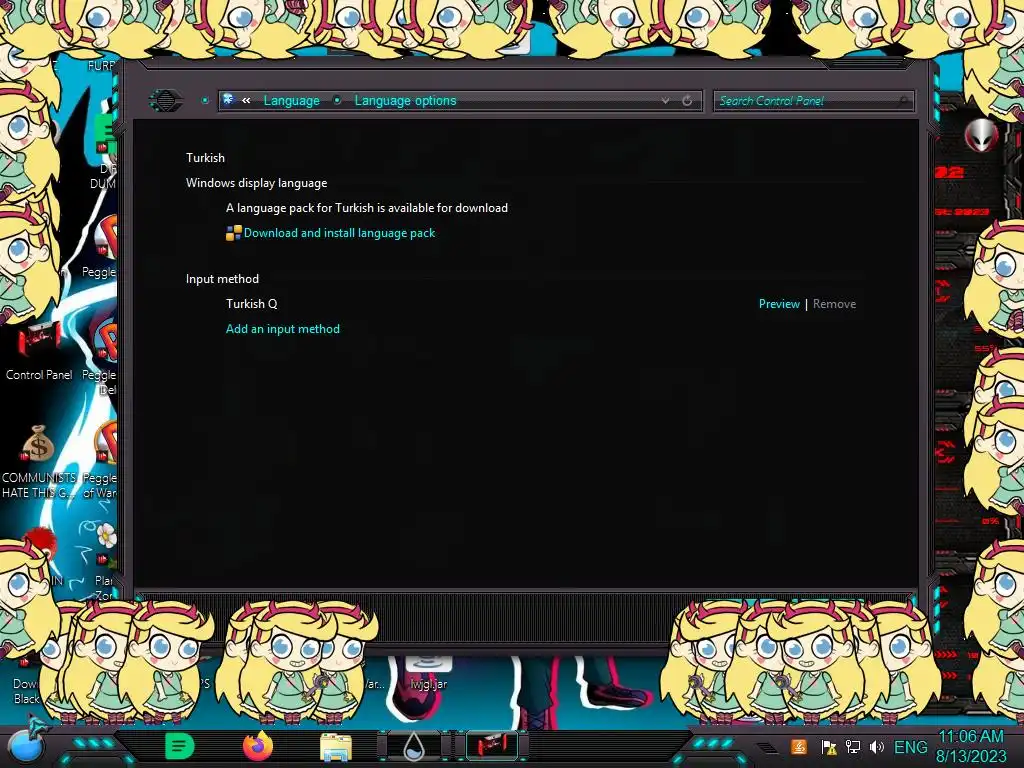Viewport: 1024px width, 768px height.
Task: Click Remove for Turkish Q
Action: 834,304
